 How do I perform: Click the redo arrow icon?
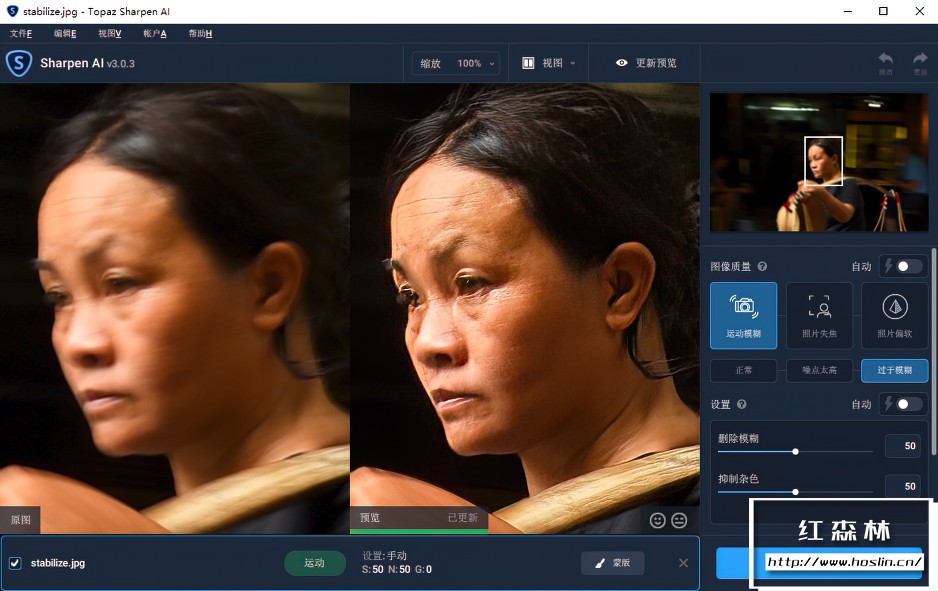point(920,59)
